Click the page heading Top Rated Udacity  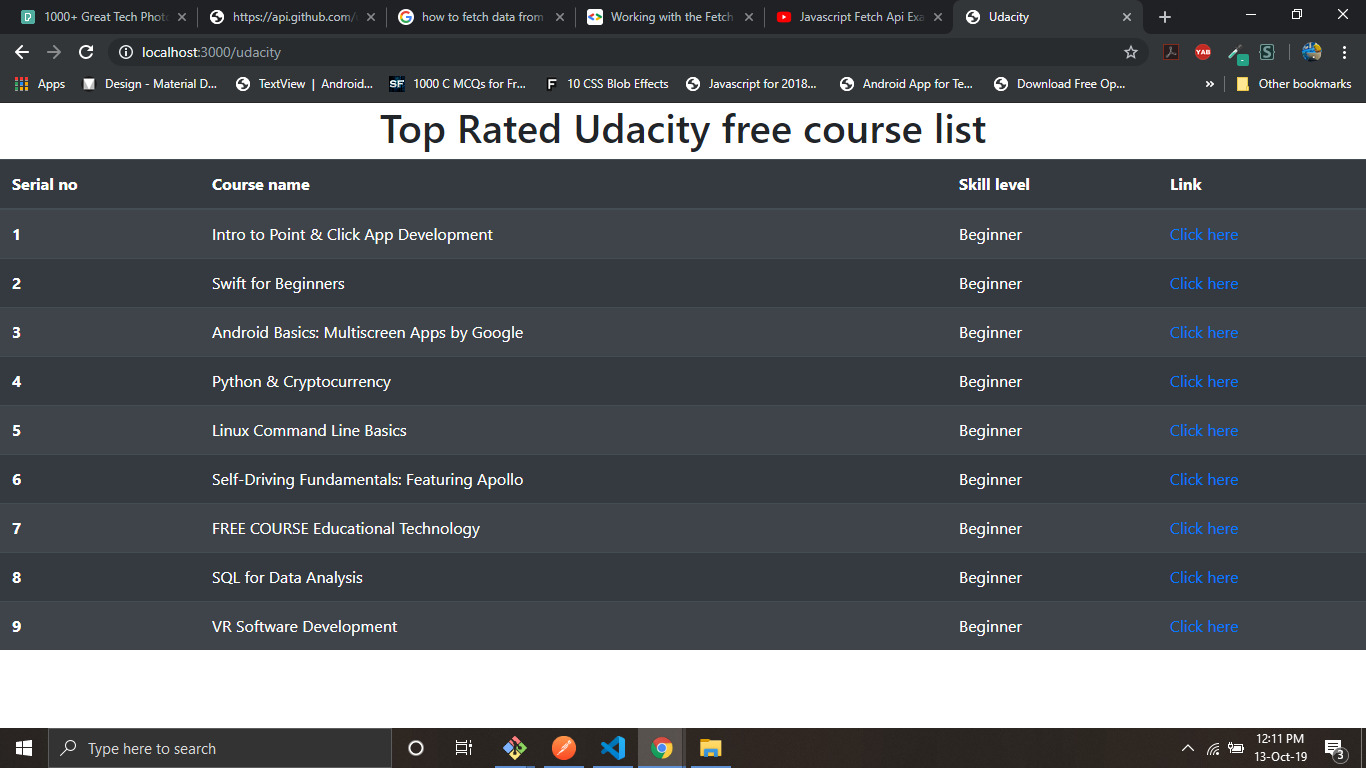683,130
